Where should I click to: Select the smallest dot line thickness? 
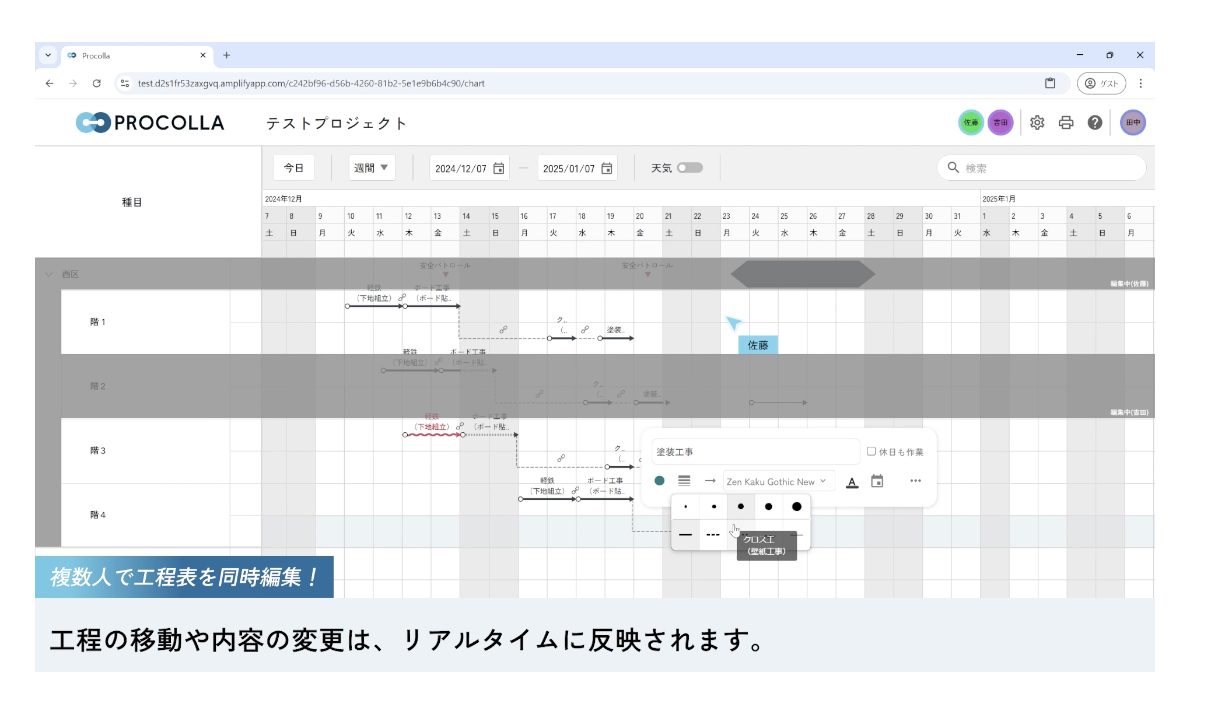(685, 507)
